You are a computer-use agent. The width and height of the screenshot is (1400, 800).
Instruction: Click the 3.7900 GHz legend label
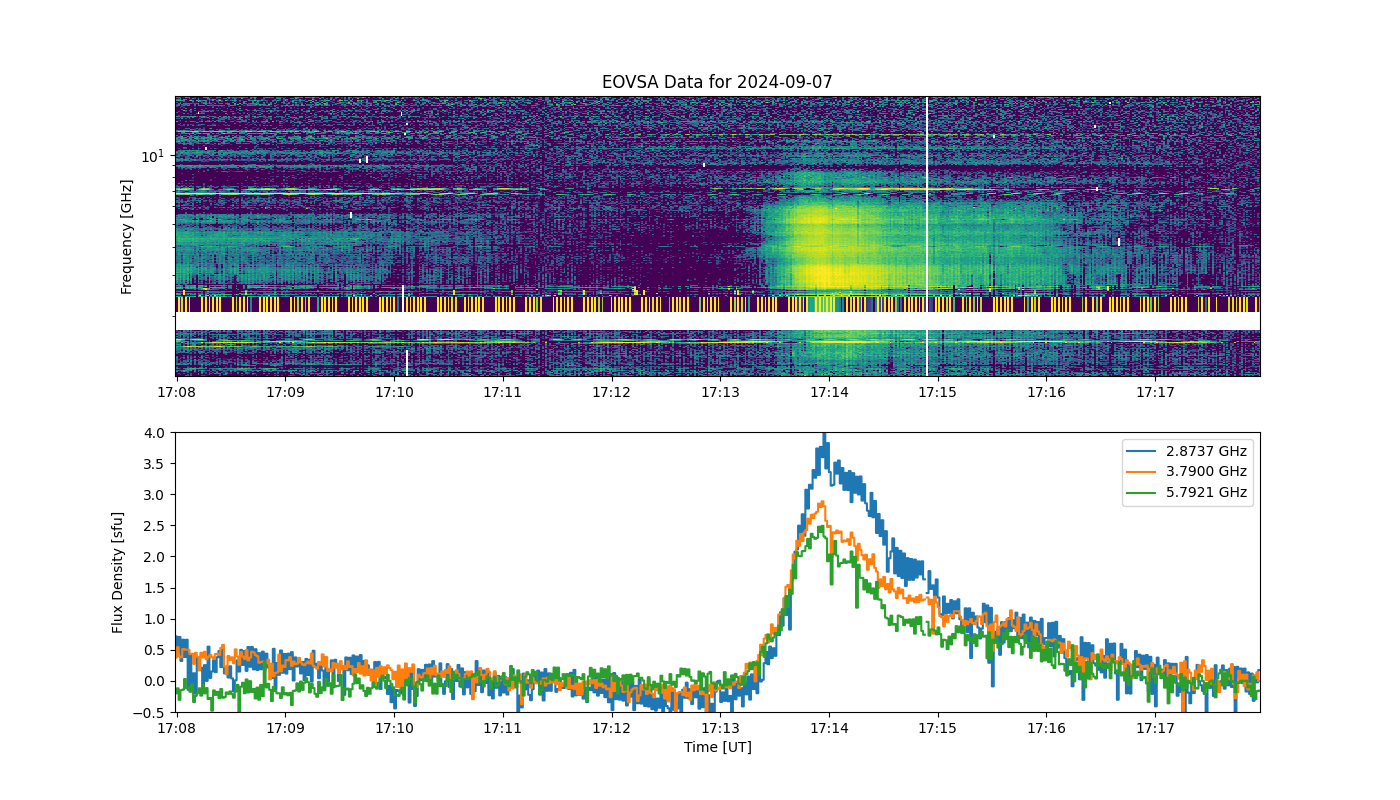pyautogui.click(x=1206, y=472)
